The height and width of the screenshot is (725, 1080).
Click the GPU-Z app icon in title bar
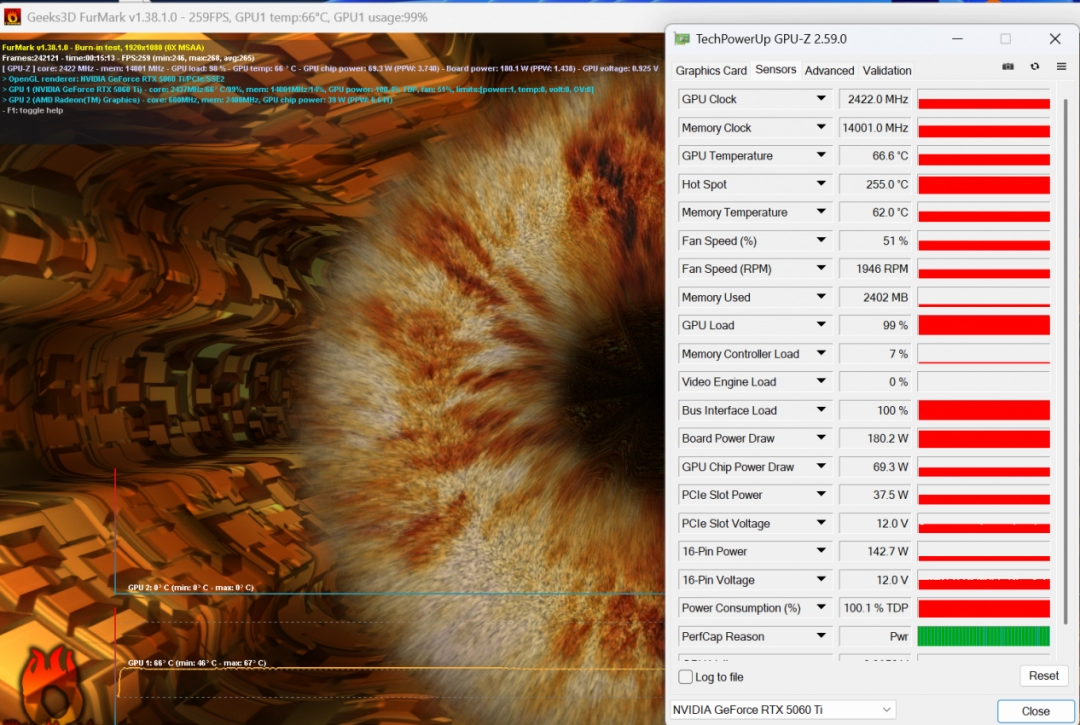click(681, 39)
